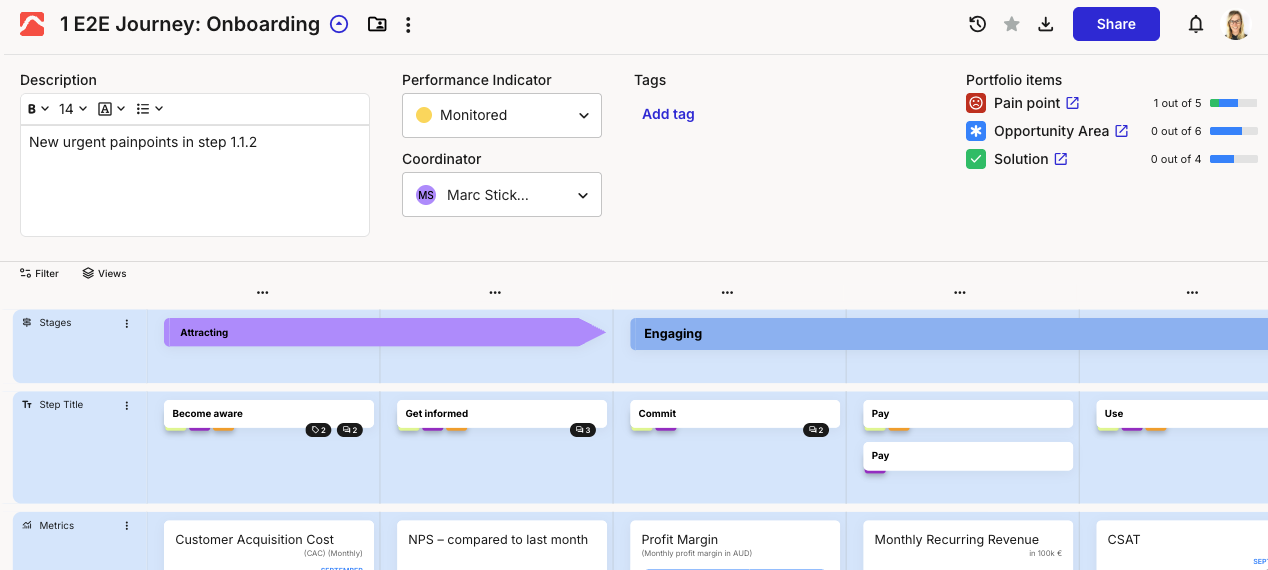This screenshot has width=1268, height=570.
Task: Open the Coordinator Marc Stick dropdown
Action: click(502, 194)
